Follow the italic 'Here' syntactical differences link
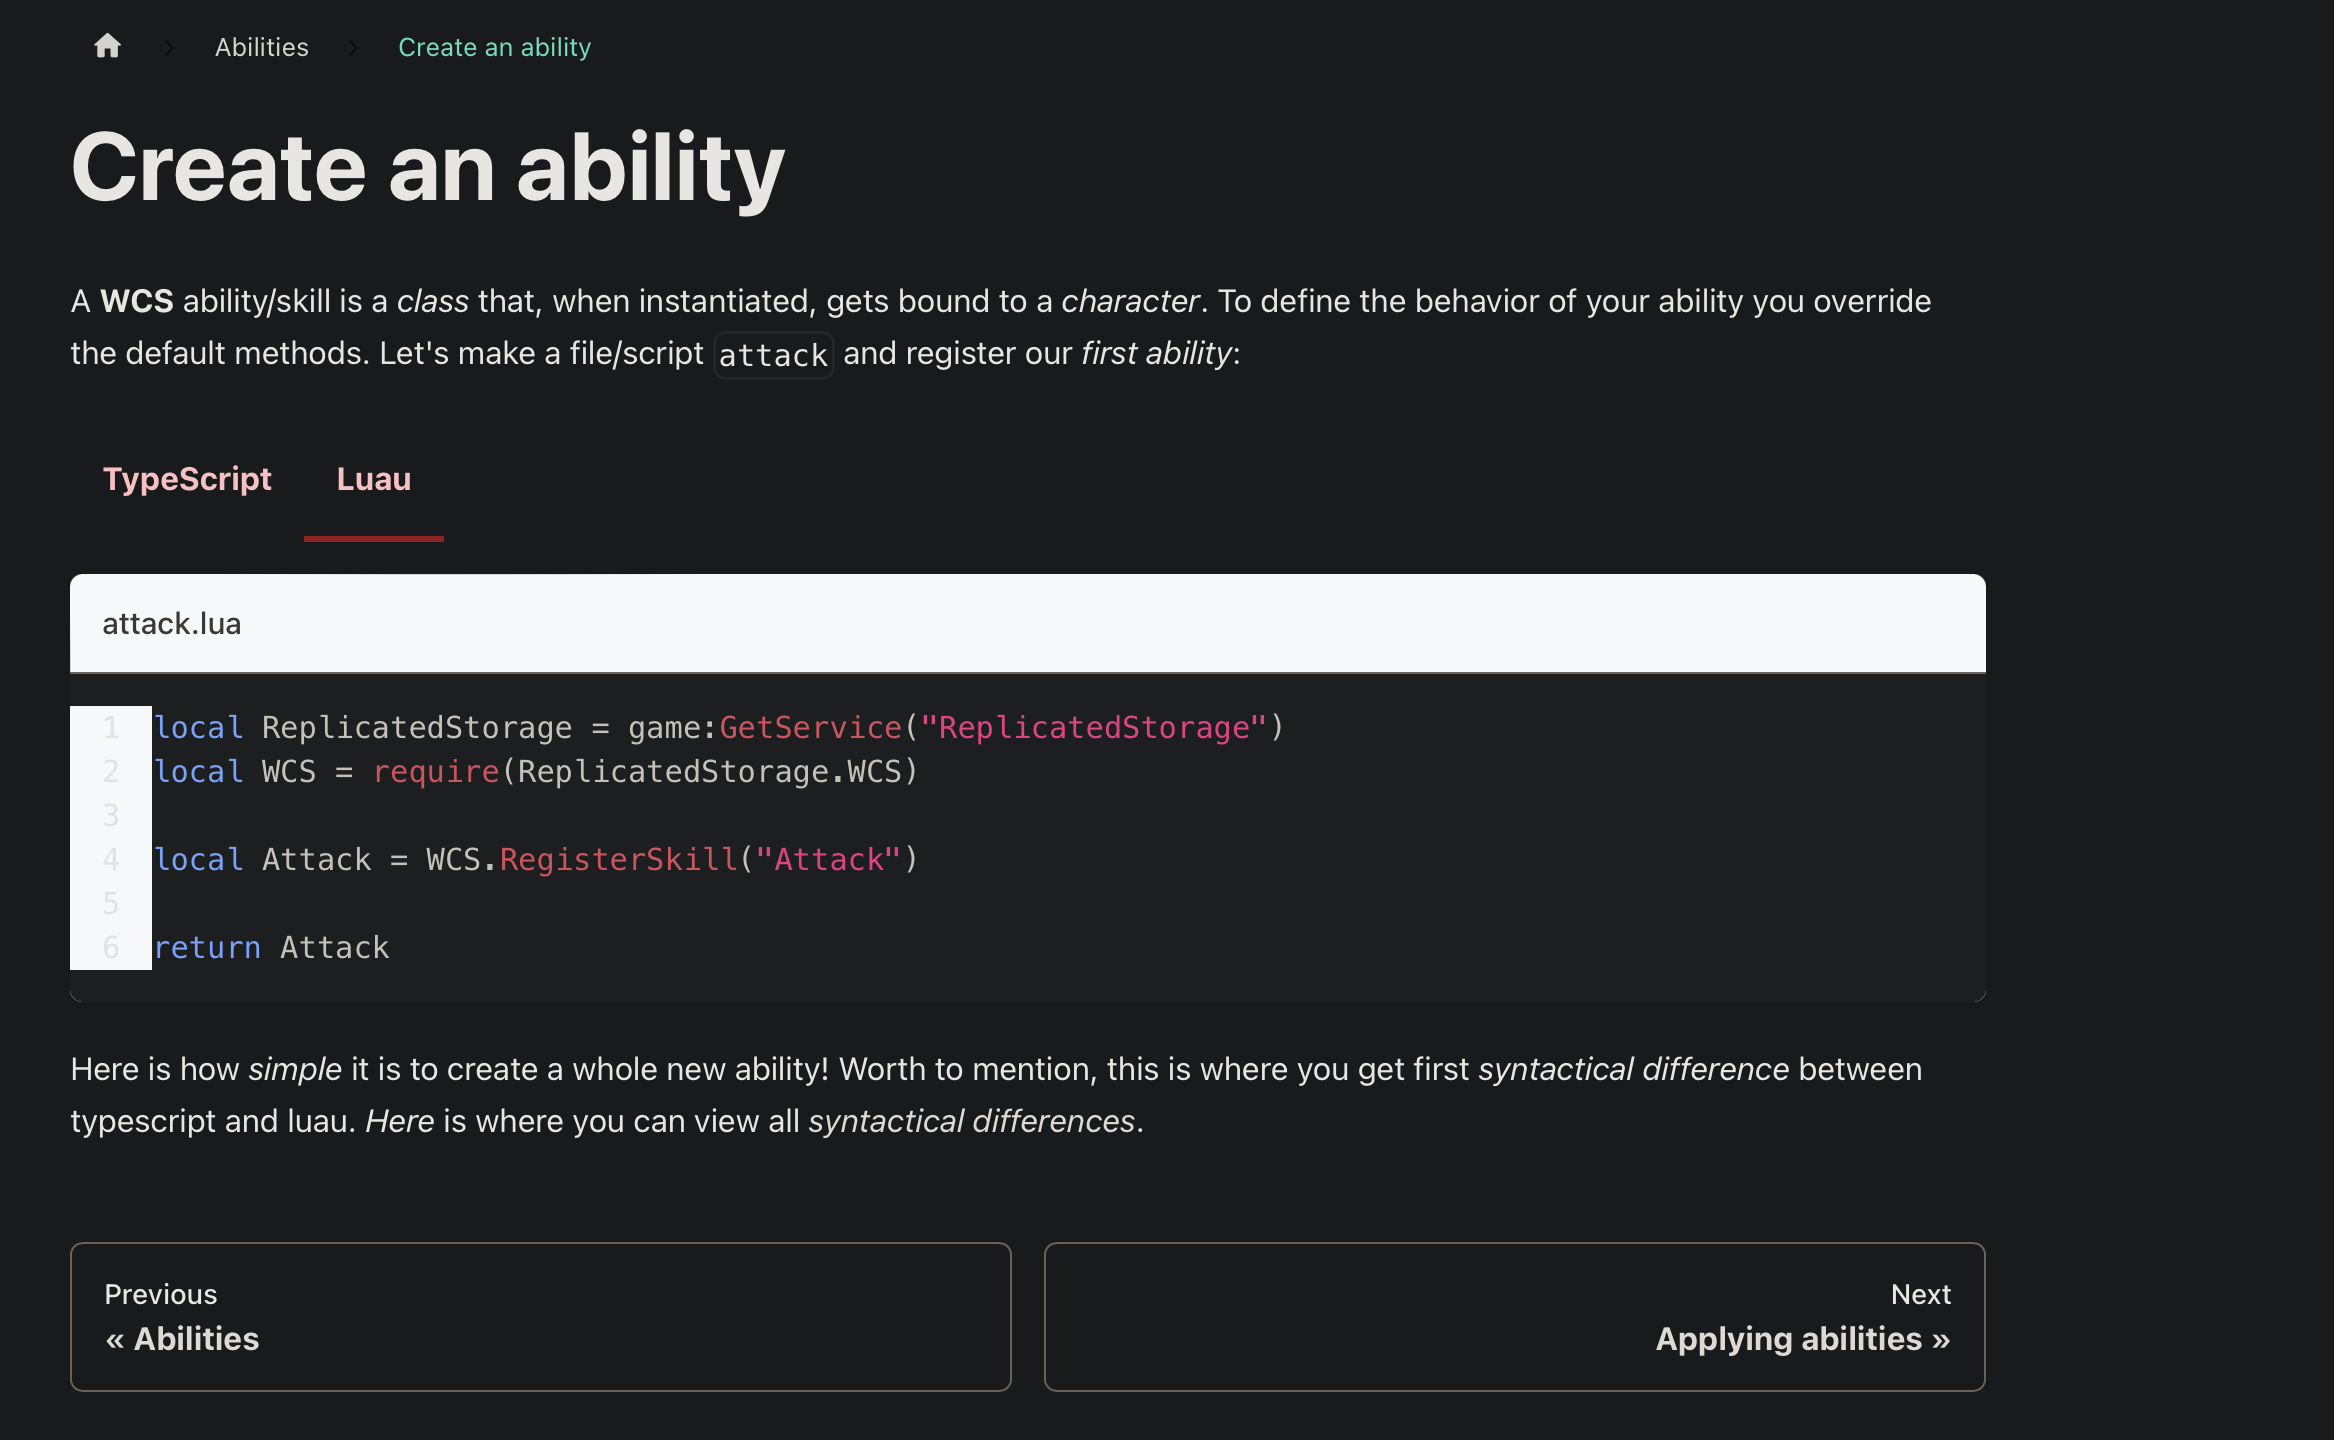Screen dimensions: 2334x1440 point(399,1121)
